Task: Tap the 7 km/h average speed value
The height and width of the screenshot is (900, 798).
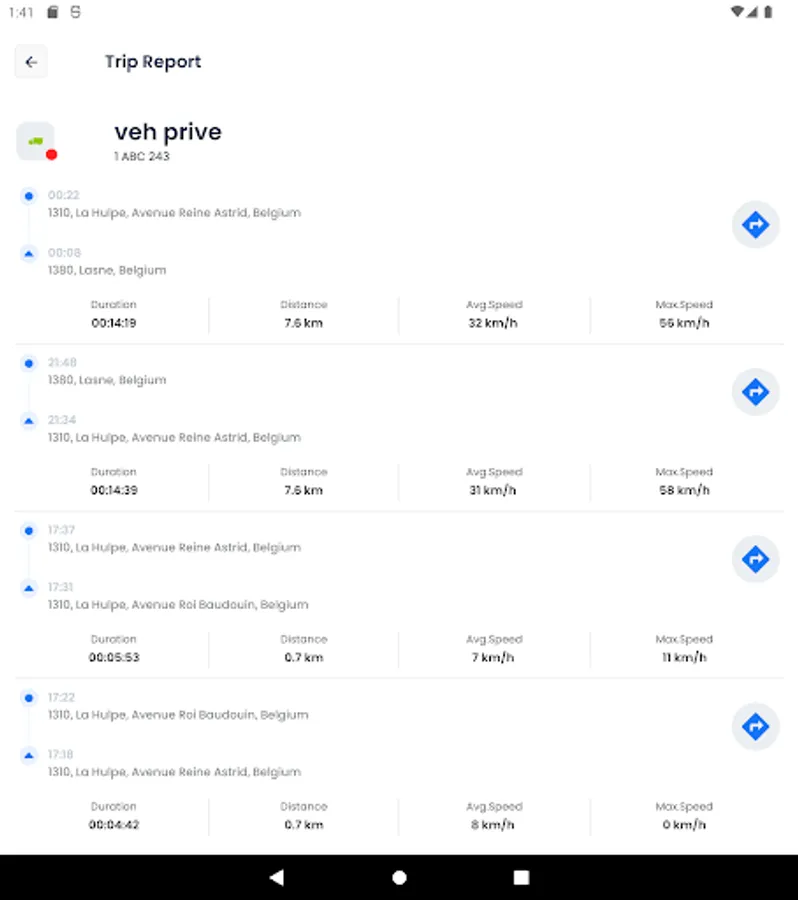Action: 494,657
